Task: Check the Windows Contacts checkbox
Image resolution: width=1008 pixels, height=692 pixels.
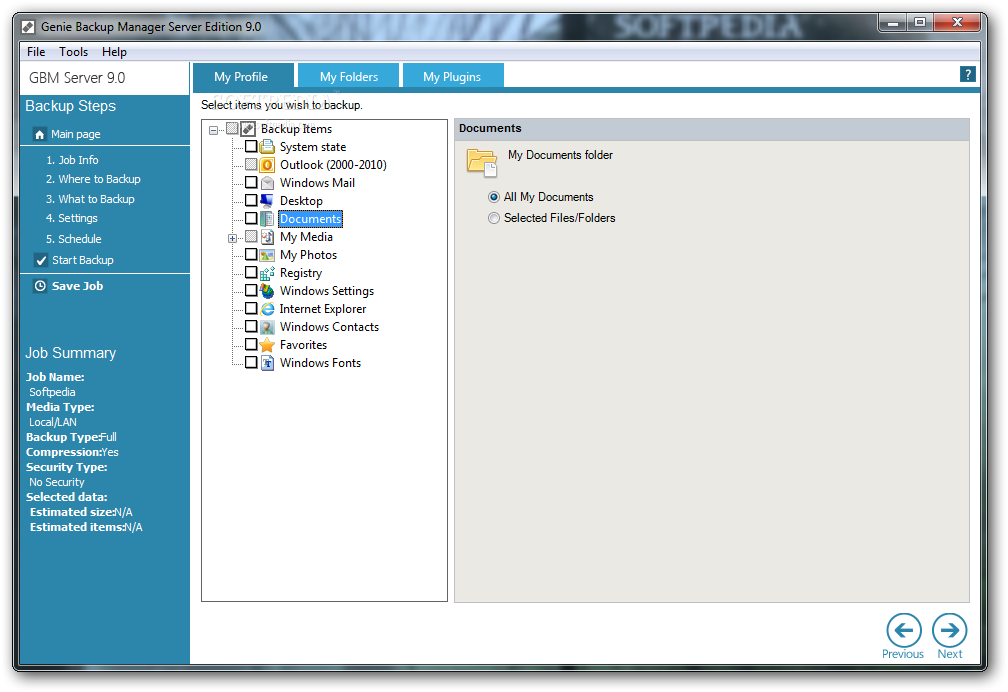Action: pos(251,327)
